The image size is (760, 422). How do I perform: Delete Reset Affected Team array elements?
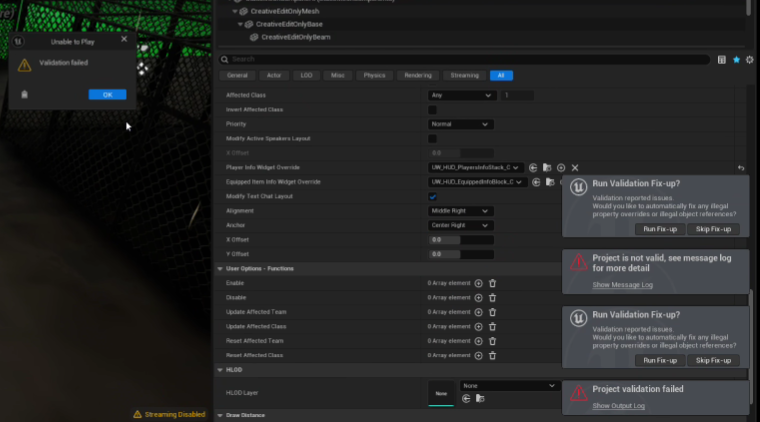(492, 341)
